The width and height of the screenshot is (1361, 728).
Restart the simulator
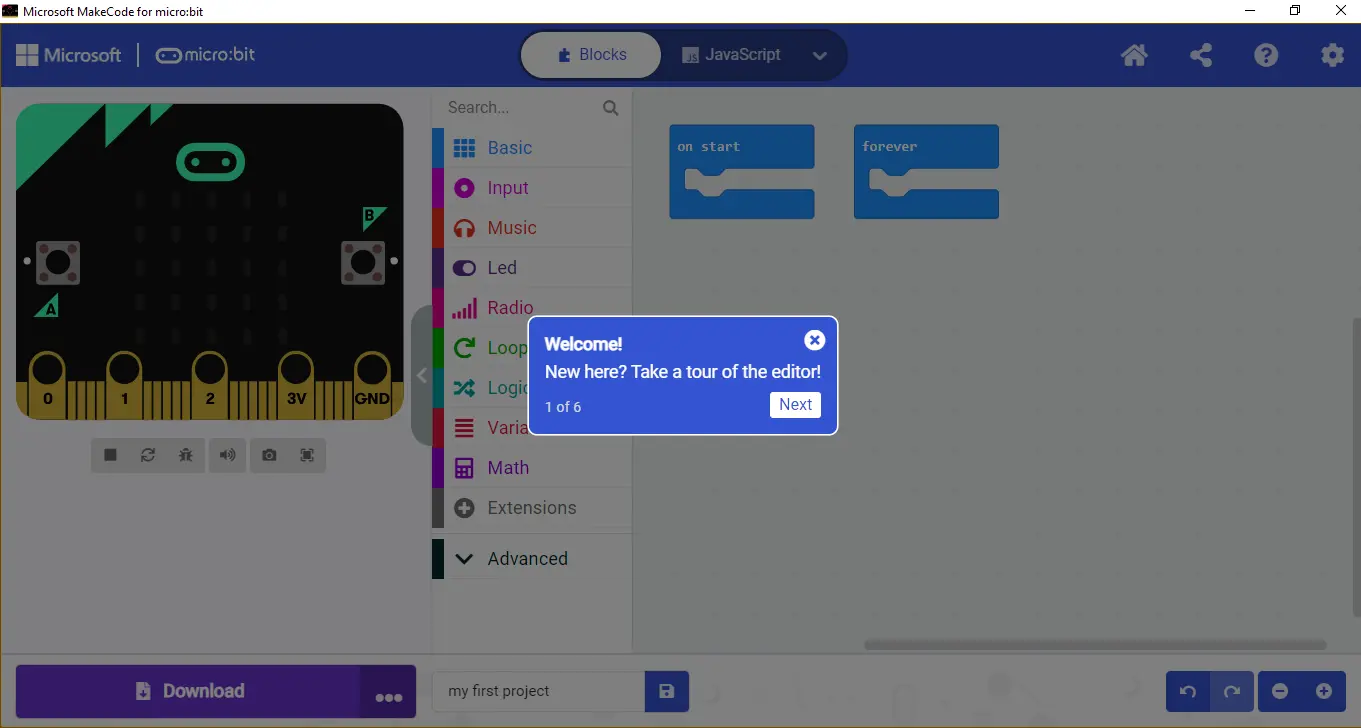click(x=148, y=455)
